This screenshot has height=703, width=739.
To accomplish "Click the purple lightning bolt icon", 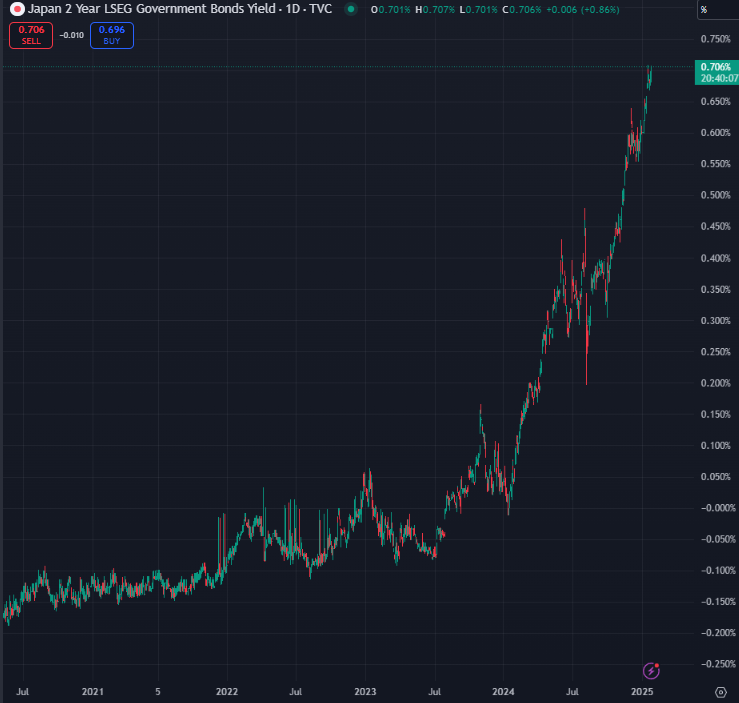I will click(x=651, y=670).
